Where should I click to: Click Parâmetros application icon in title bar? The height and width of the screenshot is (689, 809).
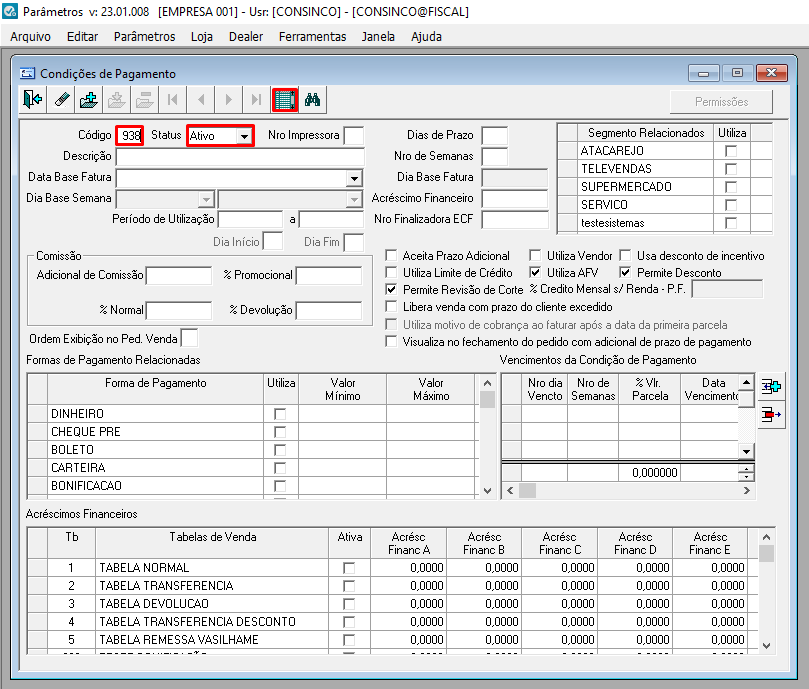click(x=10, y=11)
